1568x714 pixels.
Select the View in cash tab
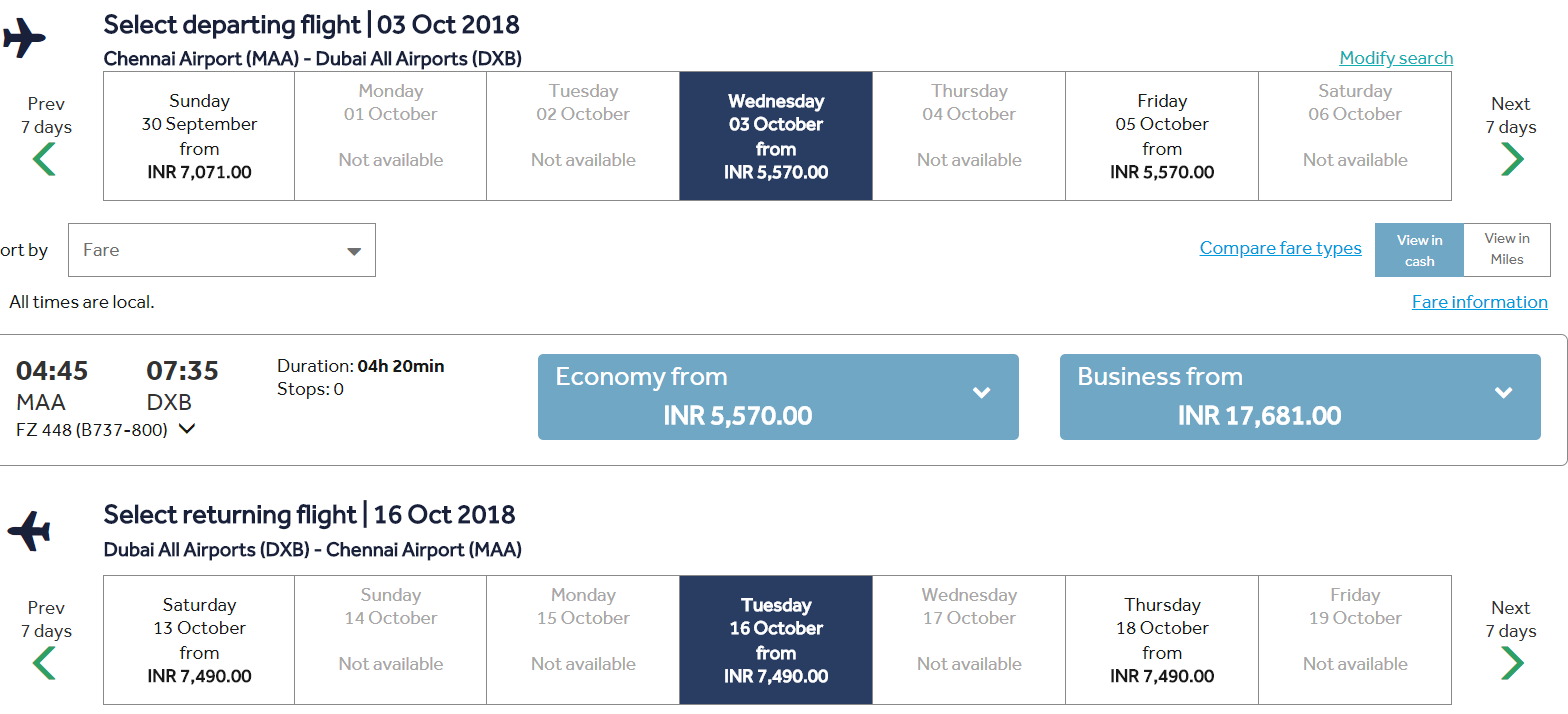tap(1418, 249)
